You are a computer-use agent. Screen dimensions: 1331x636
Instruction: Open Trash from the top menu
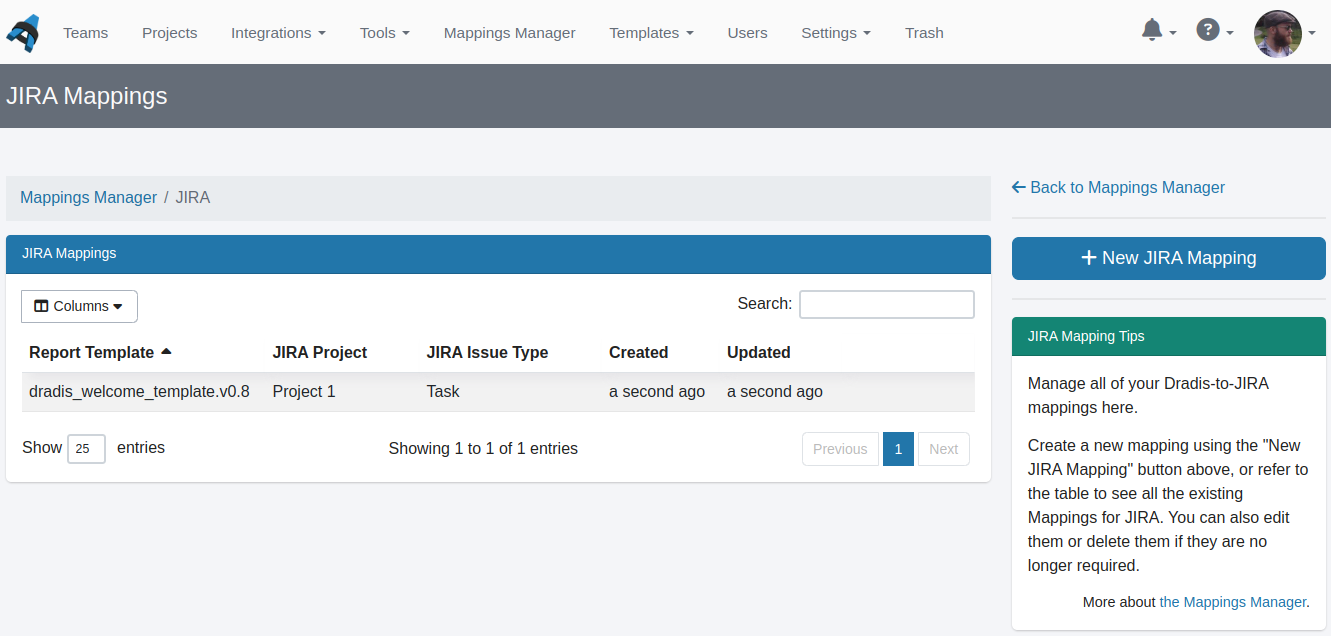(x=923, y=32)
